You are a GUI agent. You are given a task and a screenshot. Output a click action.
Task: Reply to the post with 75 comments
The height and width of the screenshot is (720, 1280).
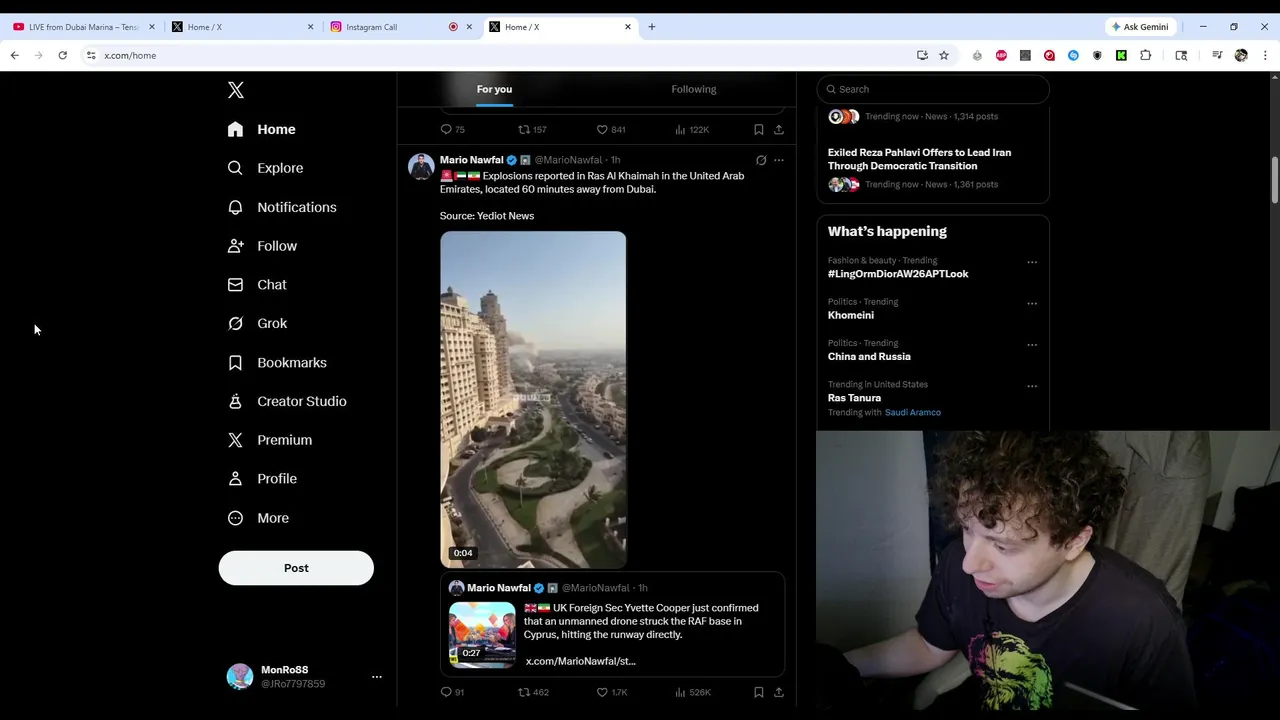(x=453, y=129)
